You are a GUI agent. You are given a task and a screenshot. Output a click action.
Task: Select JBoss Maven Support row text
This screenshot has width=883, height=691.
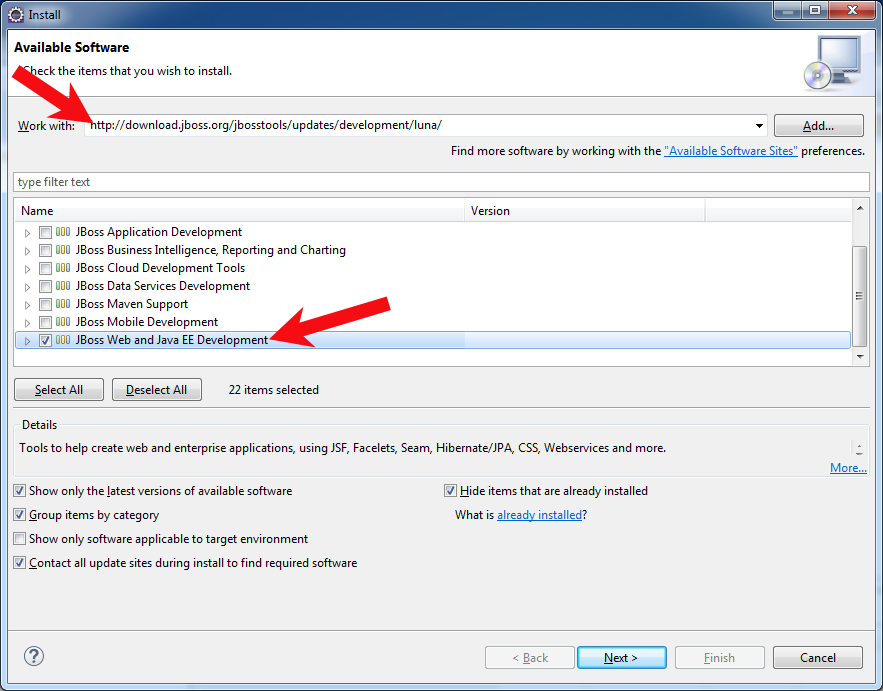click(x=132, y=304)
